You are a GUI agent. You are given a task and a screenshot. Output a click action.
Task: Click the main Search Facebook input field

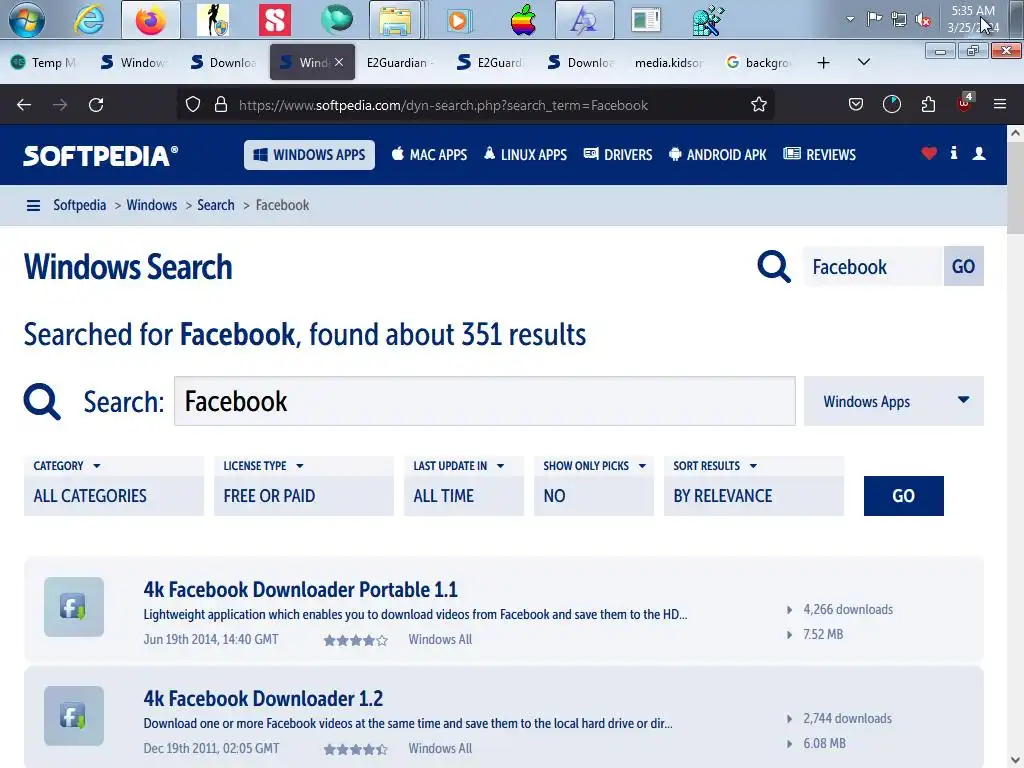485,401
